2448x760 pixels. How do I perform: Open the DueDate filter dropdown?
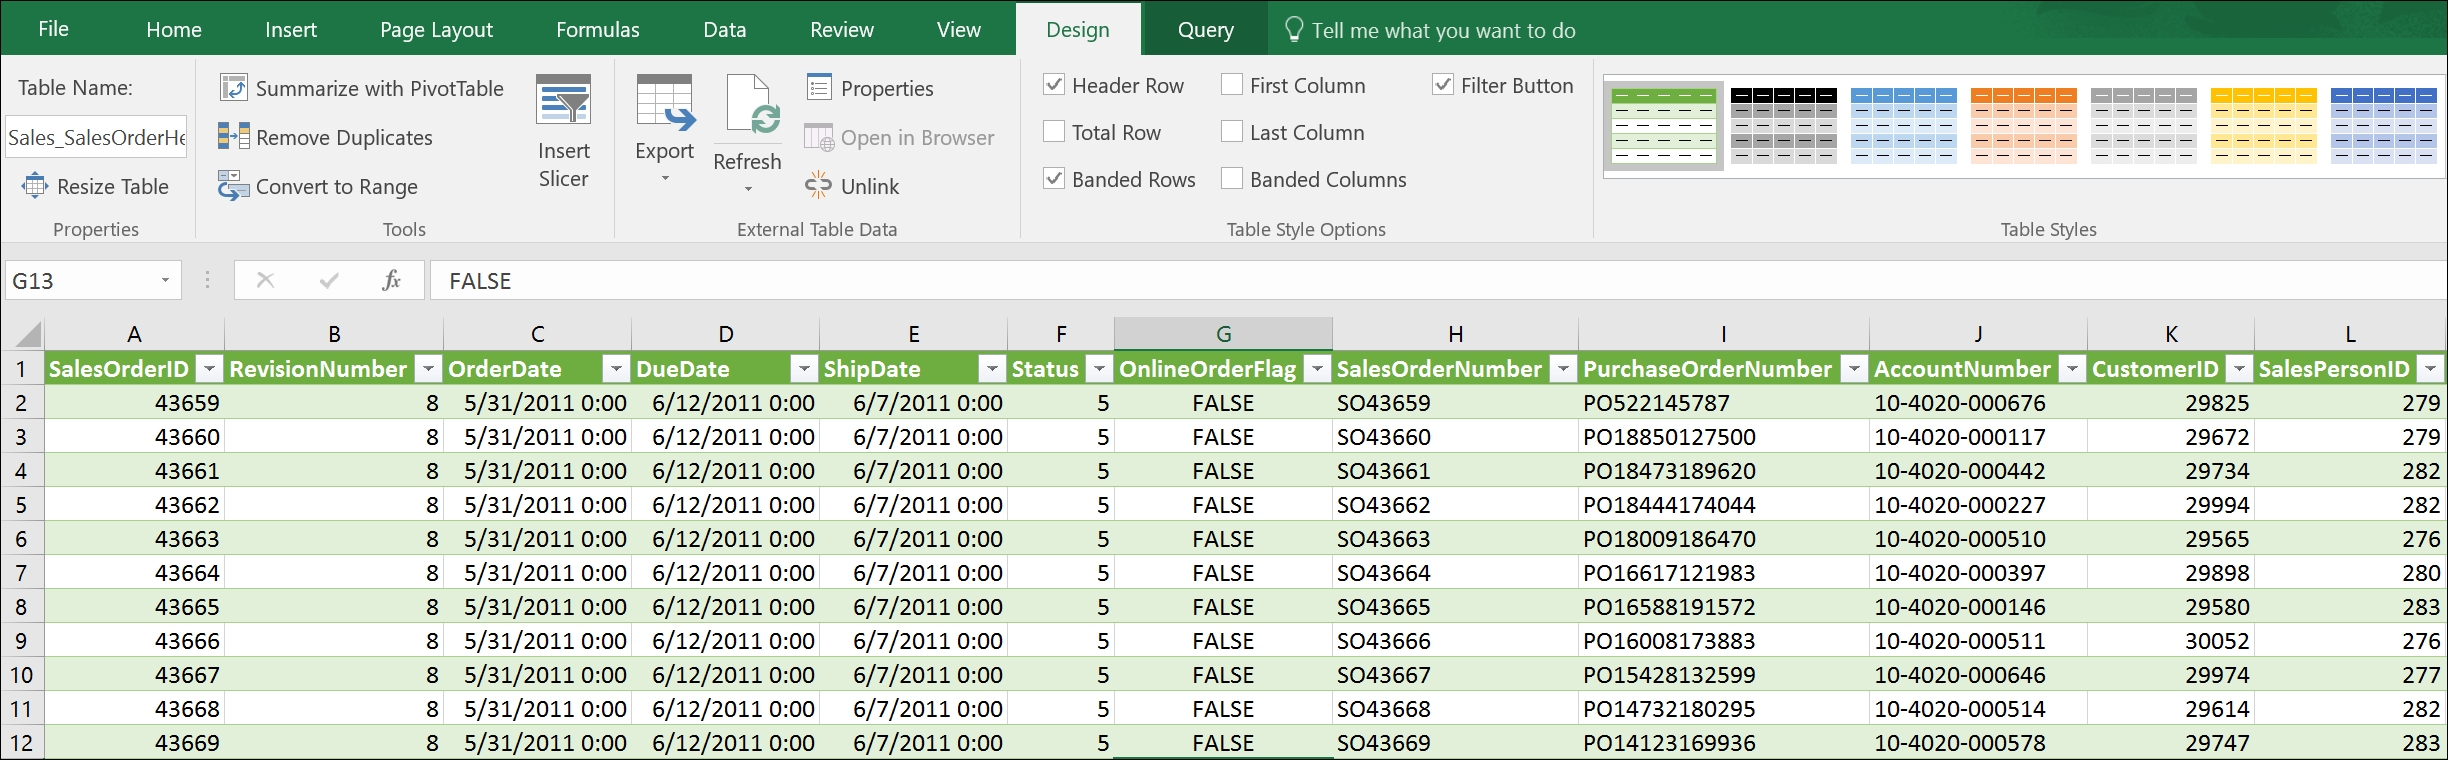click(x=804, y=369)
